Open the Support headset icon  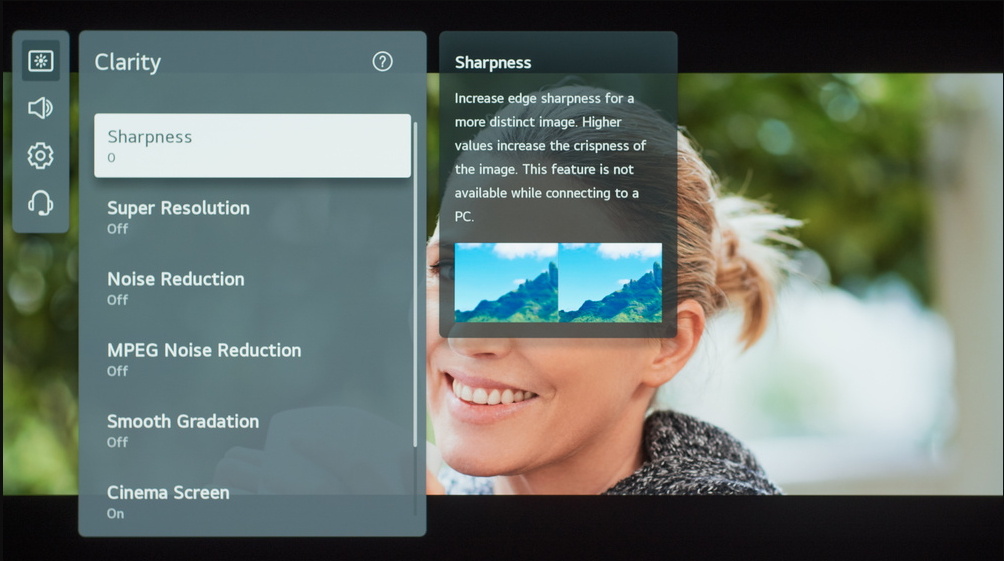tap(40, 203)
